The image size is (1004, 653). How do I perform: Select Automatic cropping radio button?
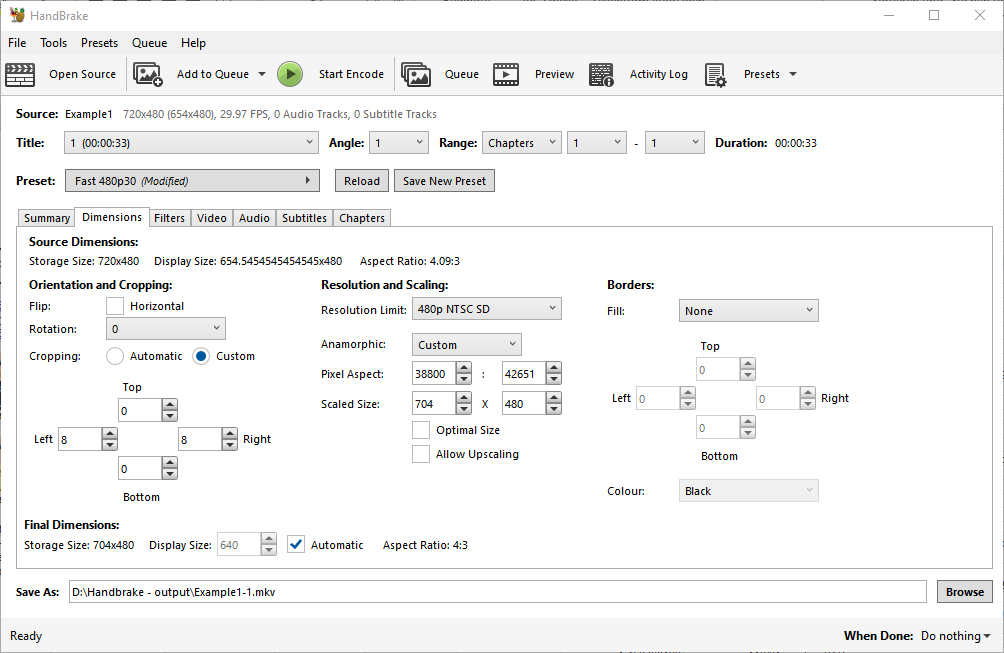pos(115,356)
